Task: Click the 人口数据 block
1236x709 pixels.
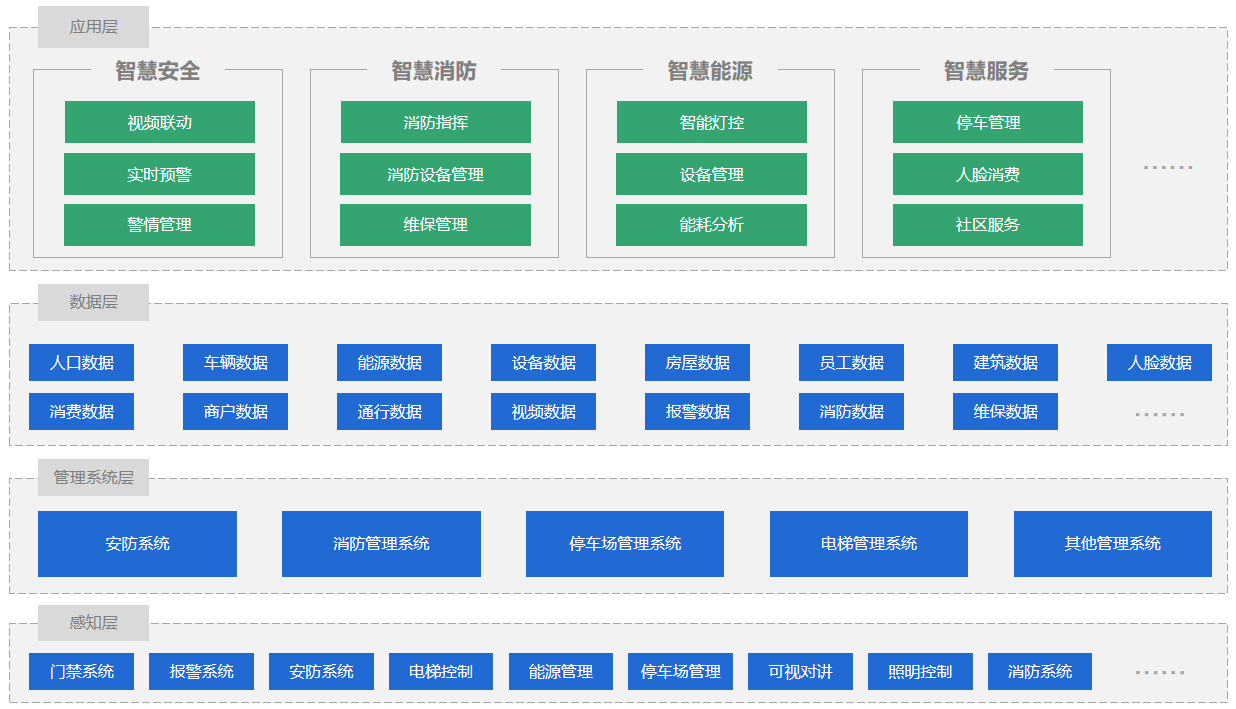Action: tap(81, 363)
